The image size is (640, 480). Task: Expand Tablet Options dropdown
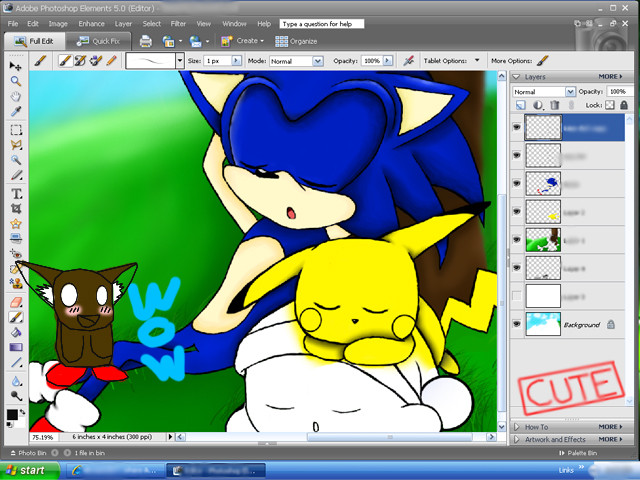pyautogui.click(x=477, y=60)
